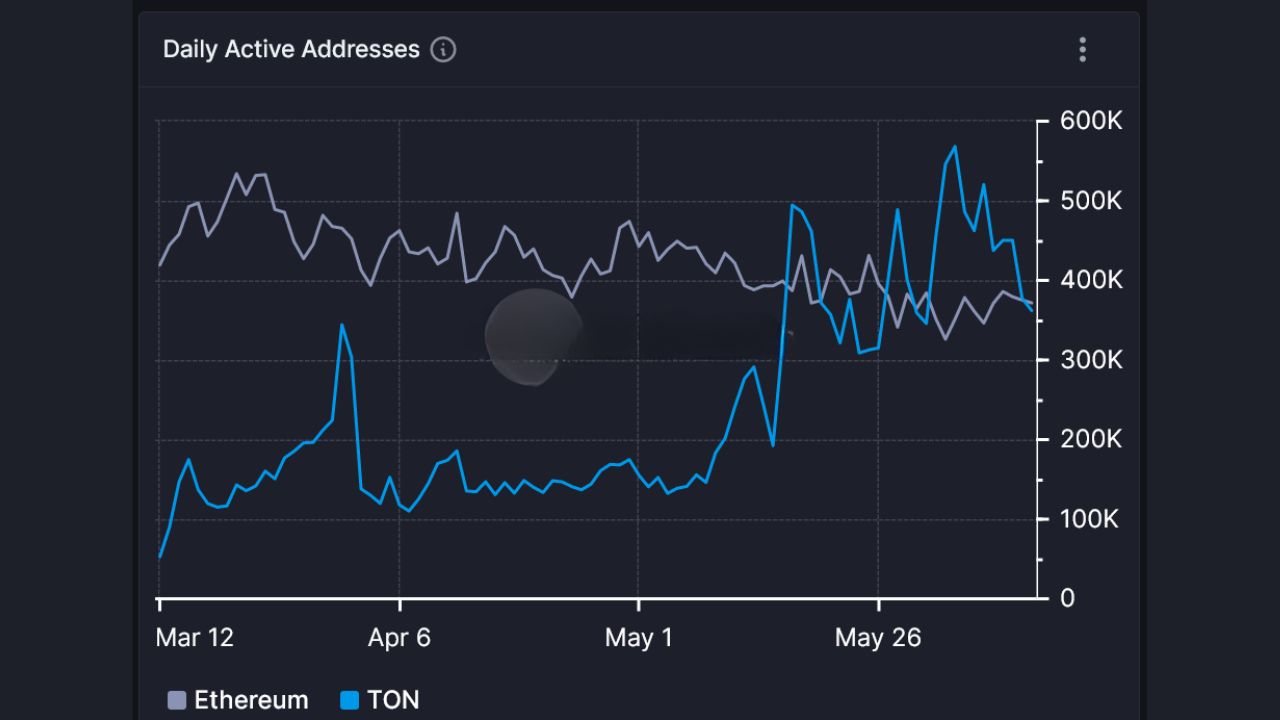Toggle the TON legend swatch
The image size is (1280, 720).
pyautogui.click(x=350, y=700)
